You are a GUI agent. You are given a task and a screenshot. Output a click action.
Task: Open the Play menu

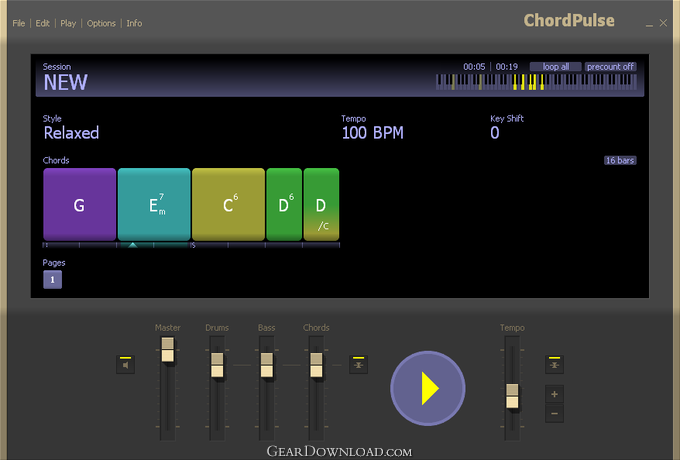[x=68, y=23]
